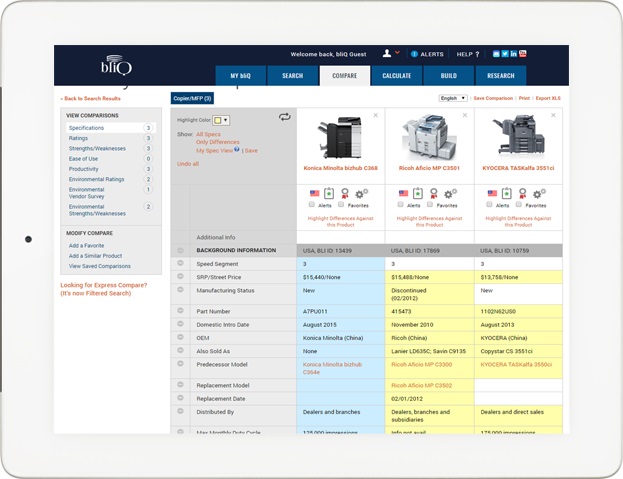Viewport: 623px width, 479px height.
Task: Enable Favorites checkbox for Konica Minolta
Action: 341,204
